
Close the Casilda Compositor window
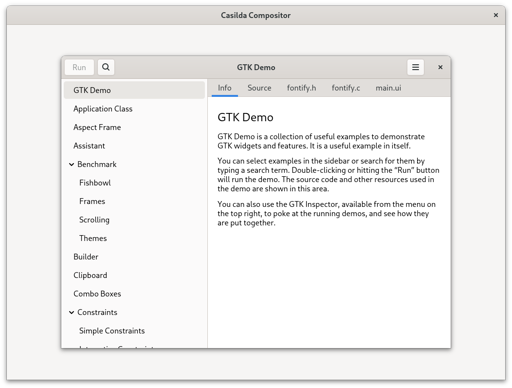point(496,15)
